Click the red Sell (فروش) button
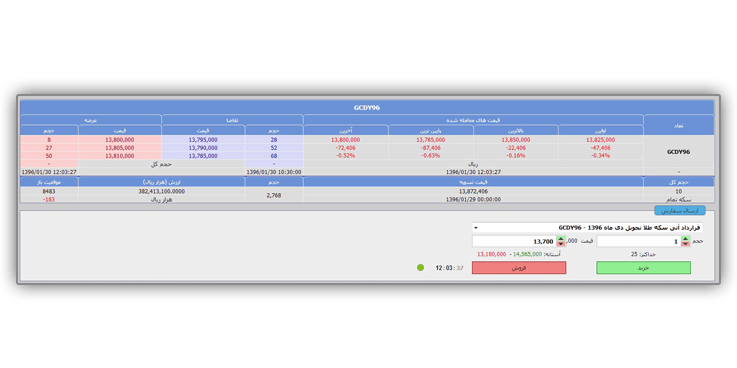737x368 pixels. pyautogui.click(x=519, y=268)
